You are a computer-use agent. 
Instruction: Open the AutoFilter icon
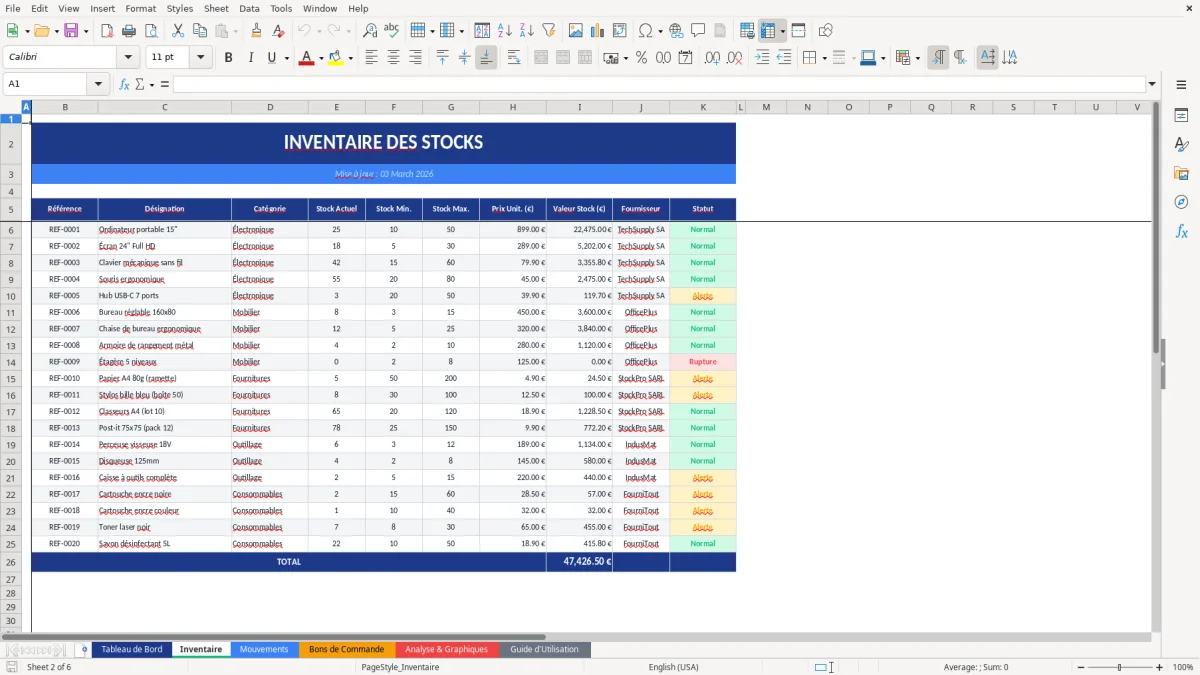point(550,30)
